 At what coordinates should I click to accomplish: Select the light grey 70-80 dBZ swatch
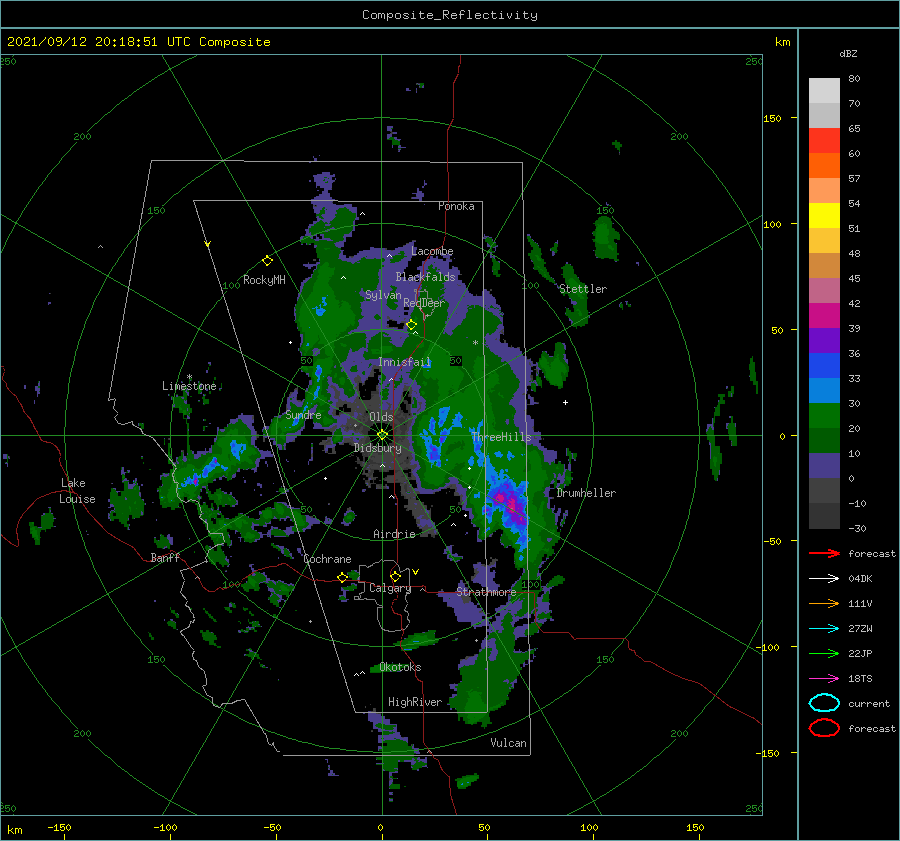pyautogui.click(x=824, y=91)
